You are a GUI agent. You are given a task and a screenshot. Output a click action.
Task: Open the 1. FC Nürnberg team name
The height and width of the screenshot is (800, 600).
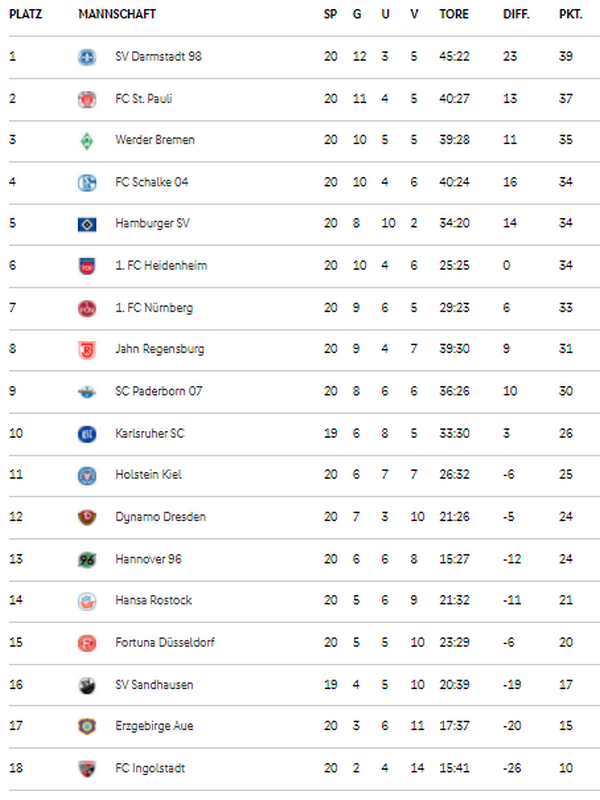154,308
